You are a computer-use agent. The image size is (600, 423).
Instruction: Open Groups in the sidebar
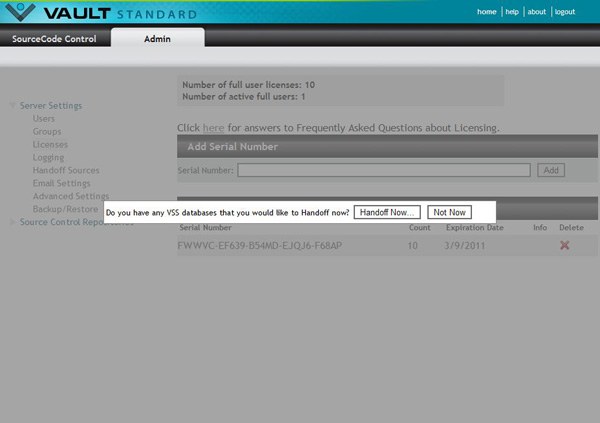pyautogui.click(x=47, y=132)
